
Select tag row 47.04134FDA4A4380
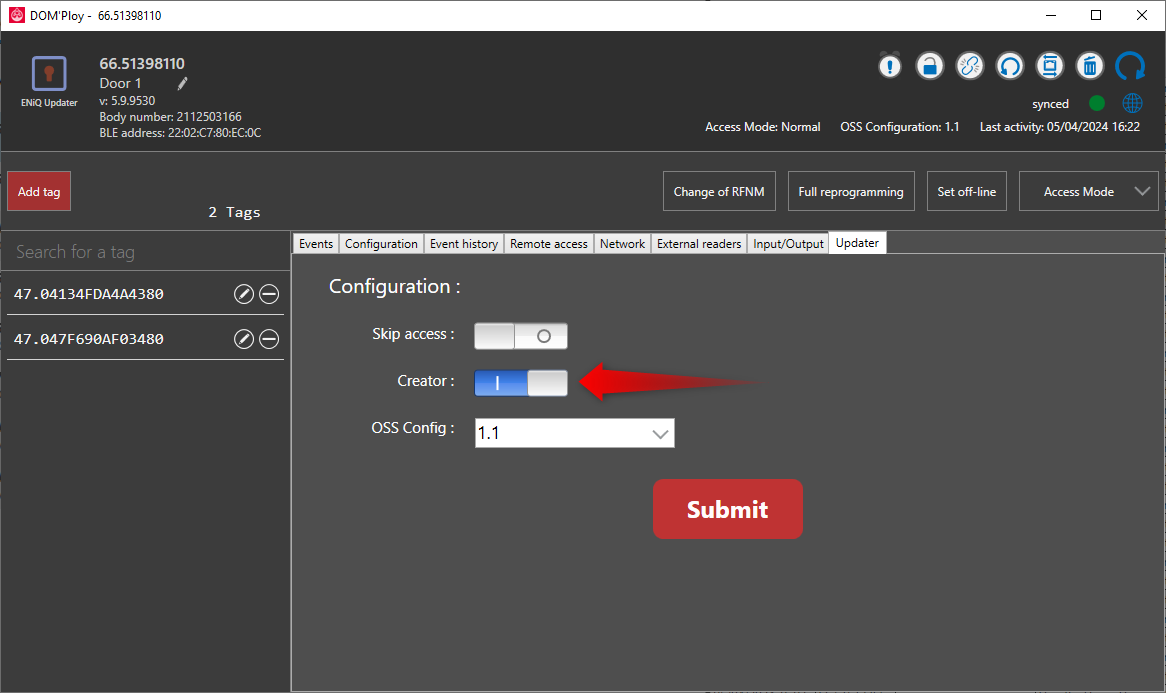tap(146, 294)
